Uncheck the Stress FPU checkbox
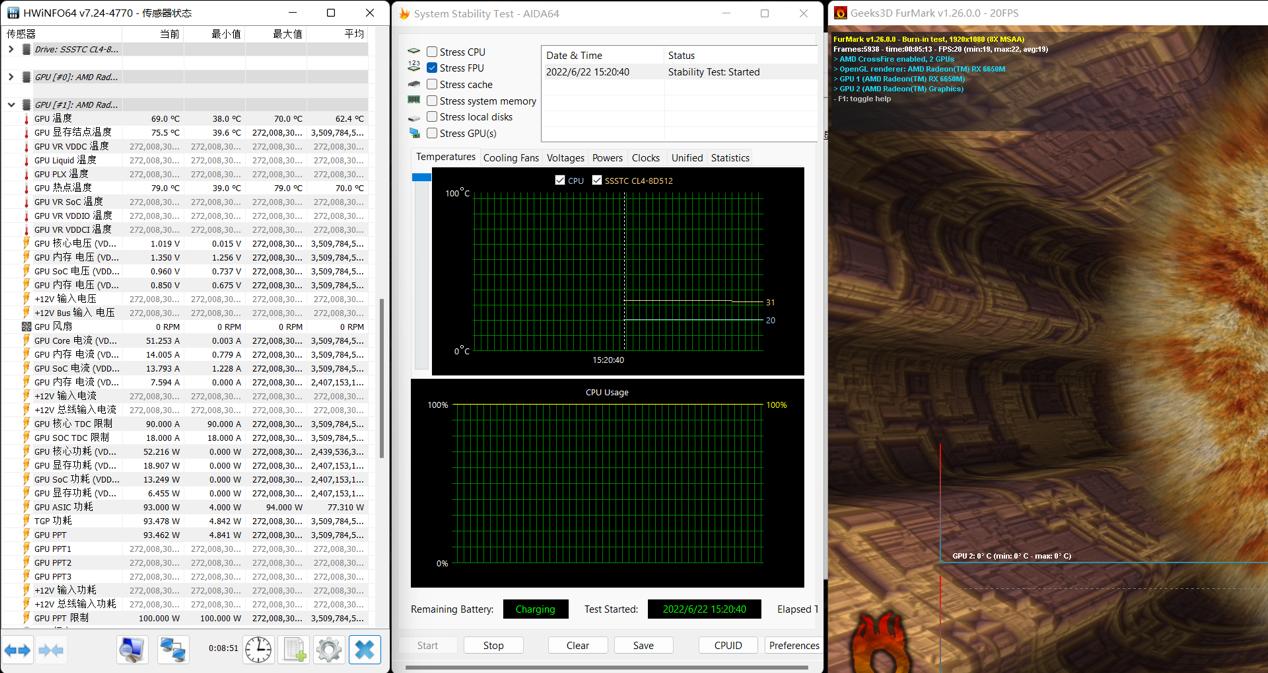 coord(432,68)
